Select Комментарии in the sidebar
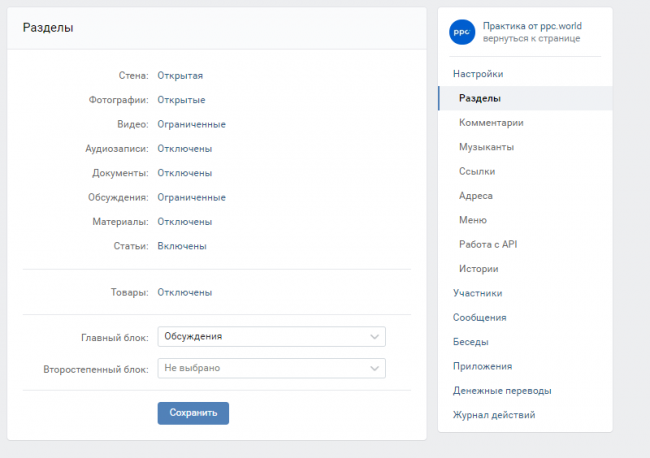 491,123
